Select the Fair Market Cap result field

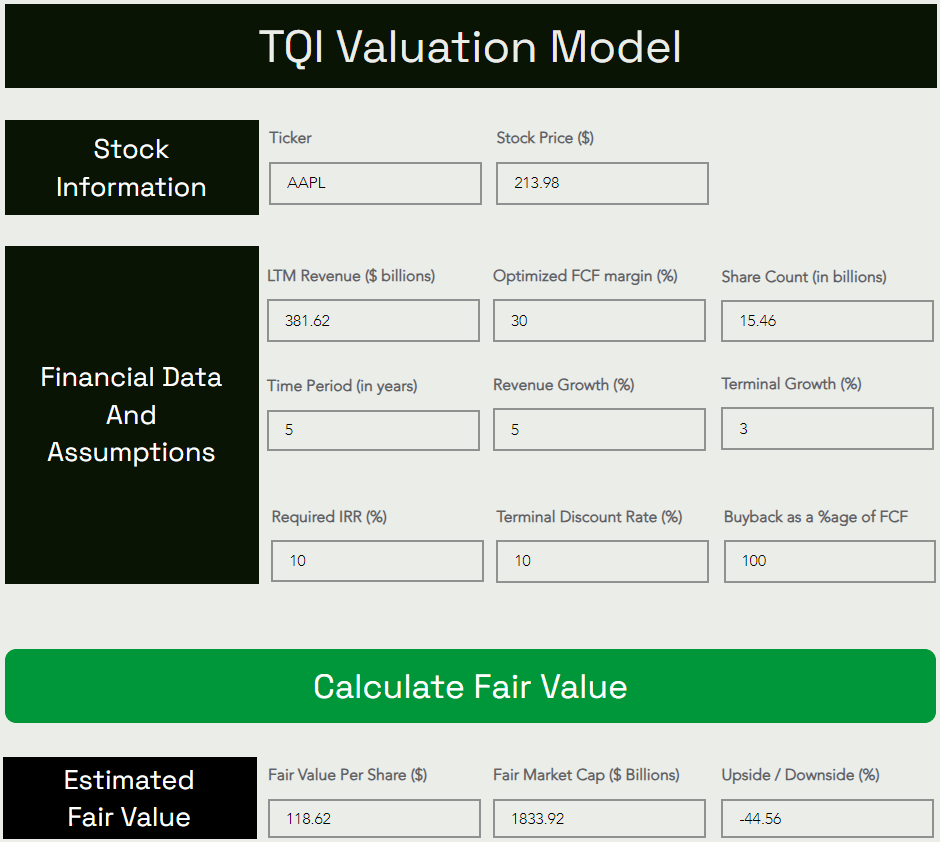coord(599,819)
